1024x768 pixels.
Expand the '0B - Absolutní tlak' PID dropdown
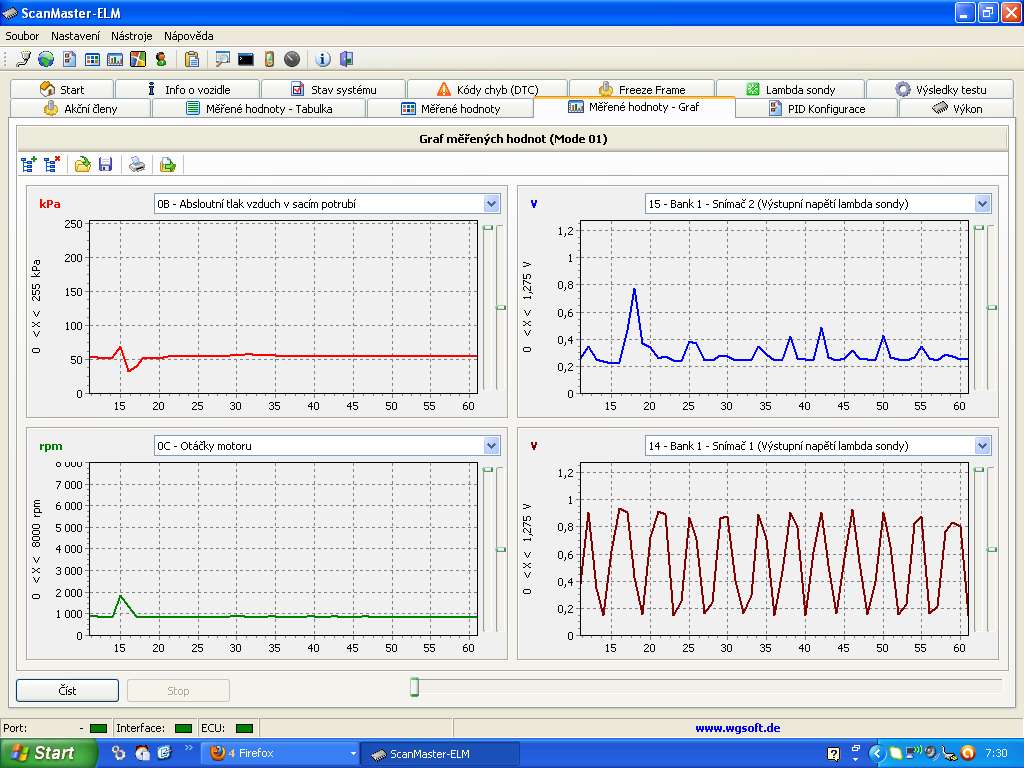(x=491, y=204)
